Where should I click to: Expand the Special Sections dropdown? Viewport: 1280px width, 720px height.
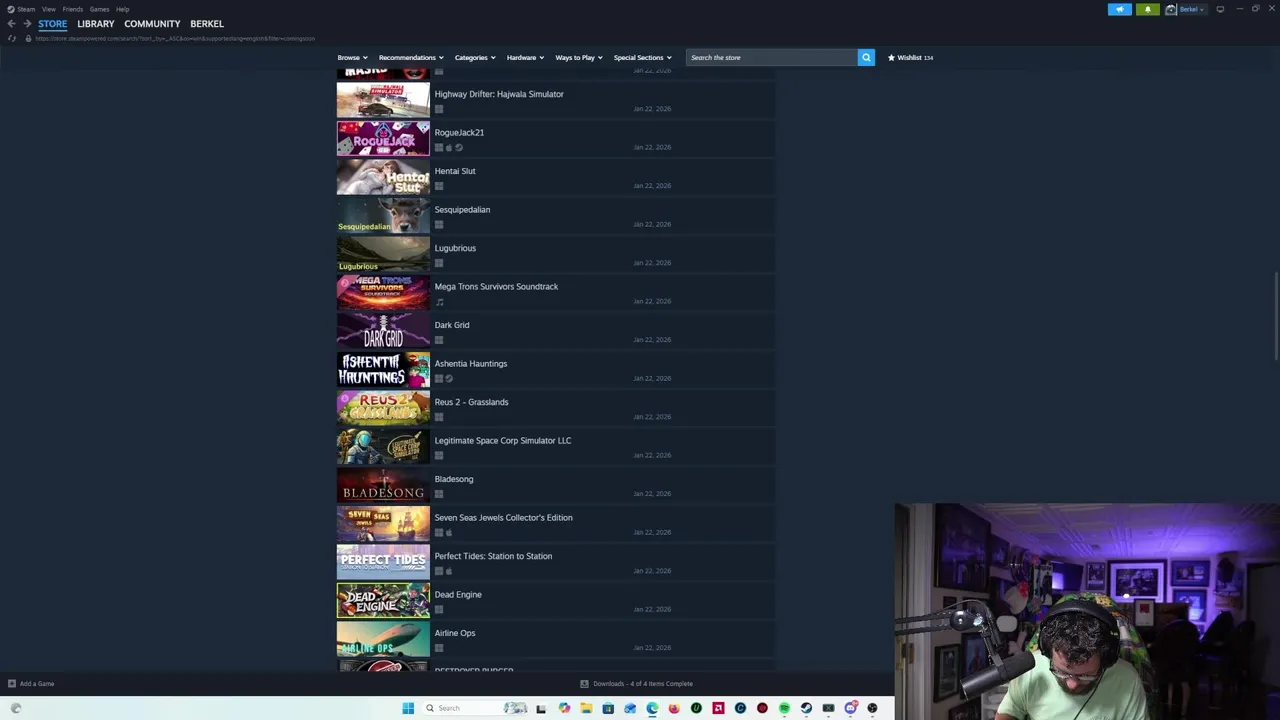[x=642, y=57]
